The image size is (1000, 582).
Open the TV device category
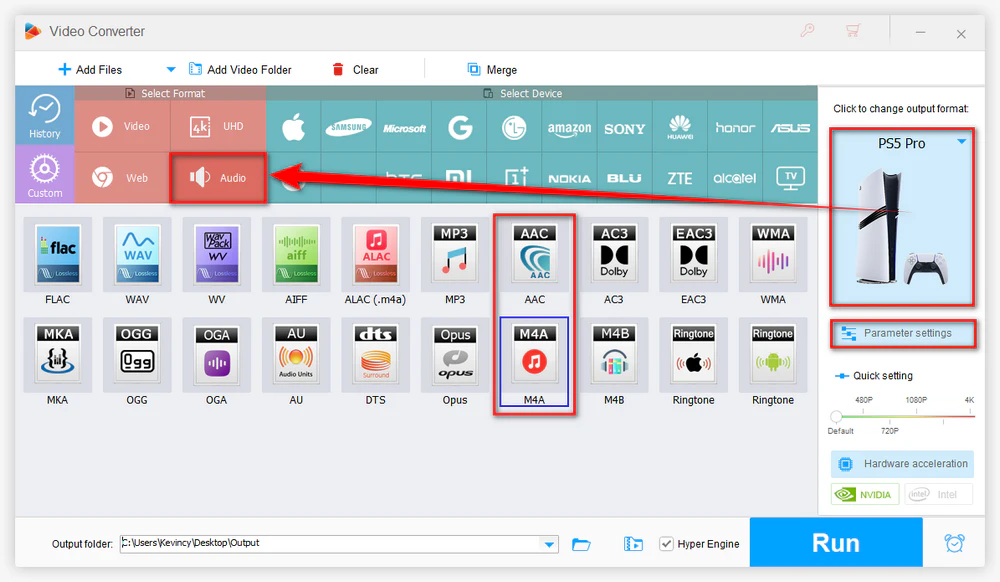coord(790,178)
